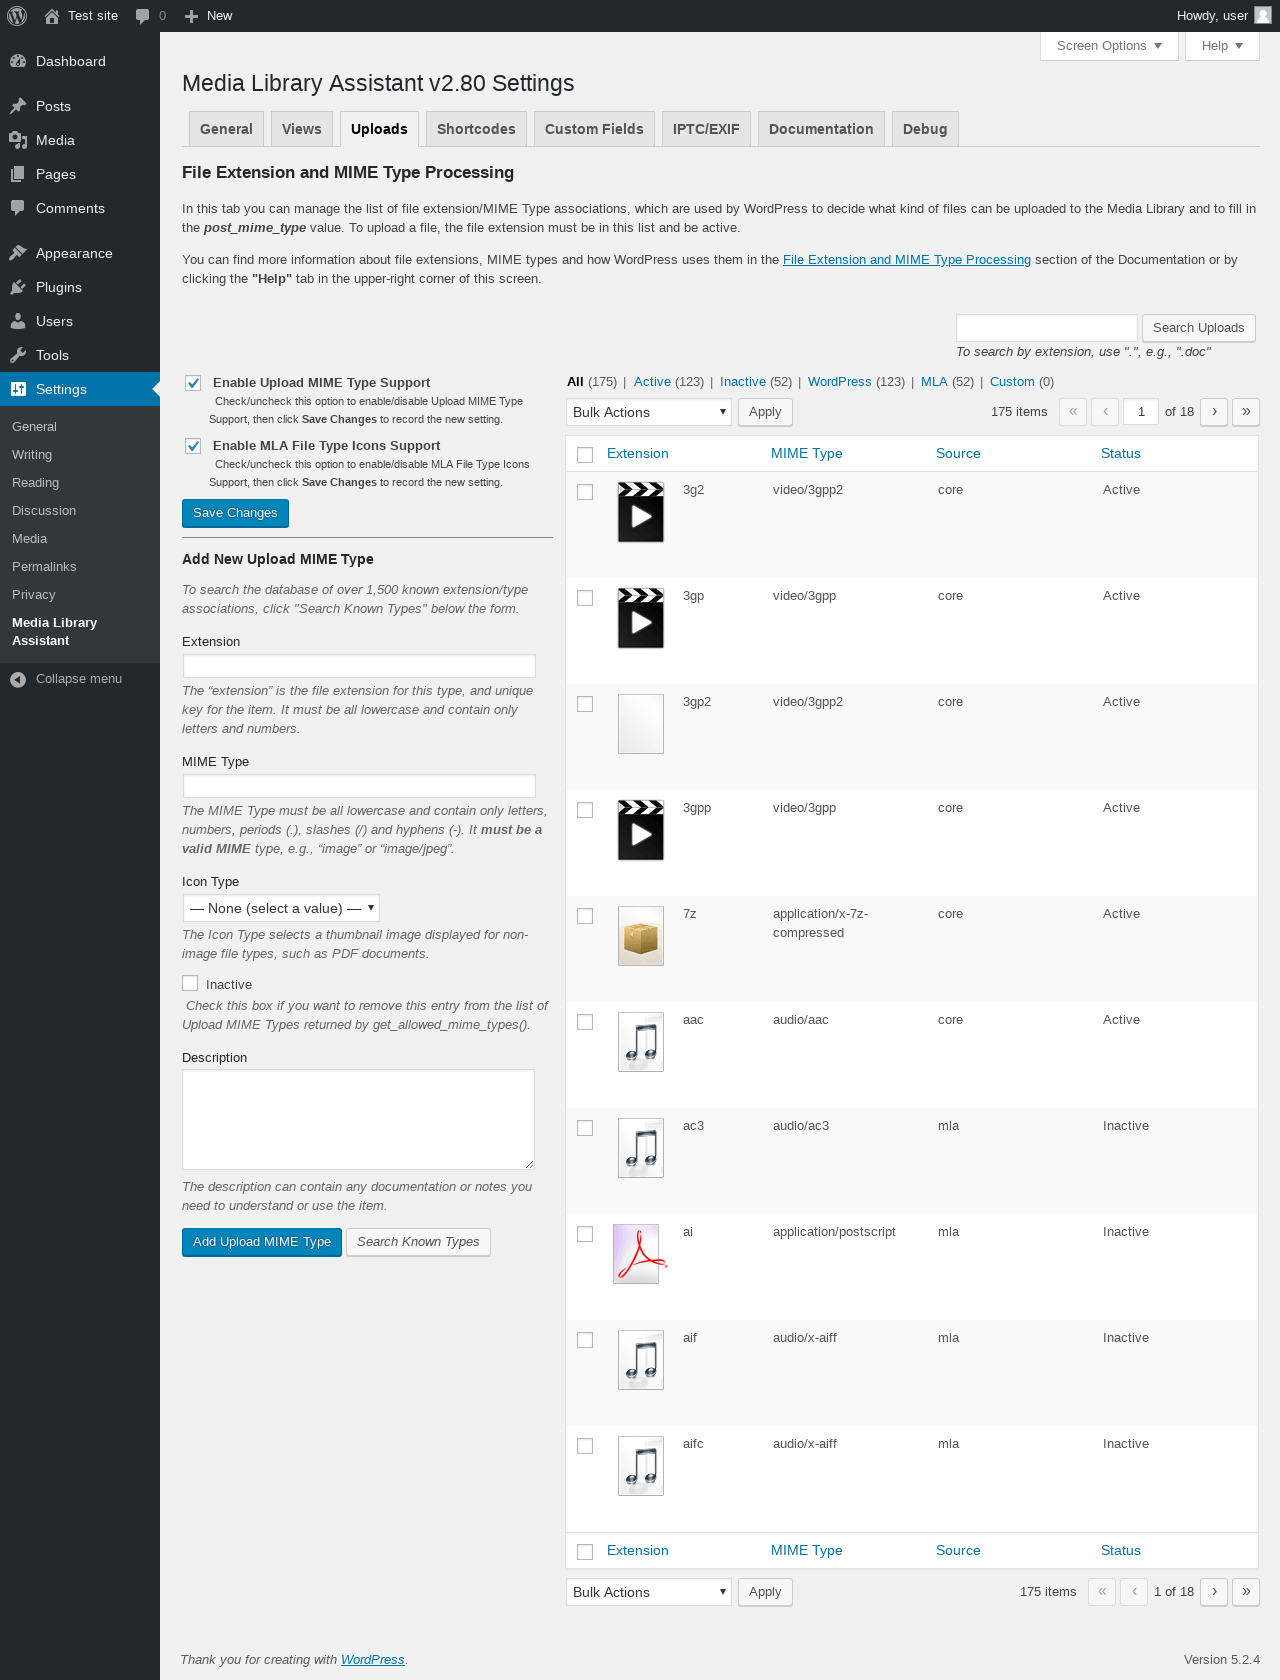Filter list by the MLA source link
The image size is (1280, 1680).
tap(934, 382)
